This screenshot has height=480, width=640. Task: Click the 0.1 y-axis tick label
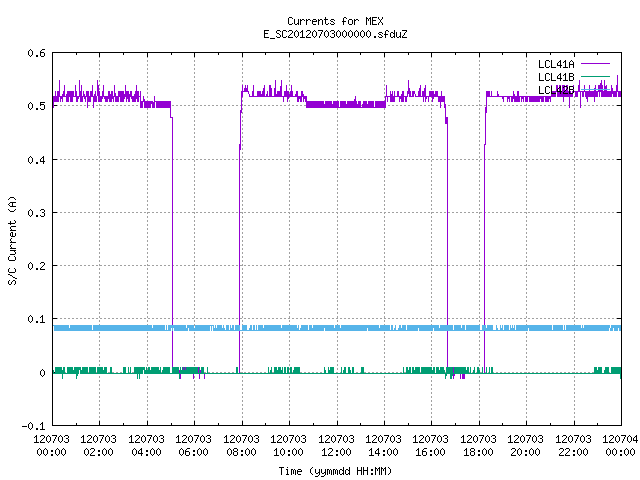click(36, 319)
